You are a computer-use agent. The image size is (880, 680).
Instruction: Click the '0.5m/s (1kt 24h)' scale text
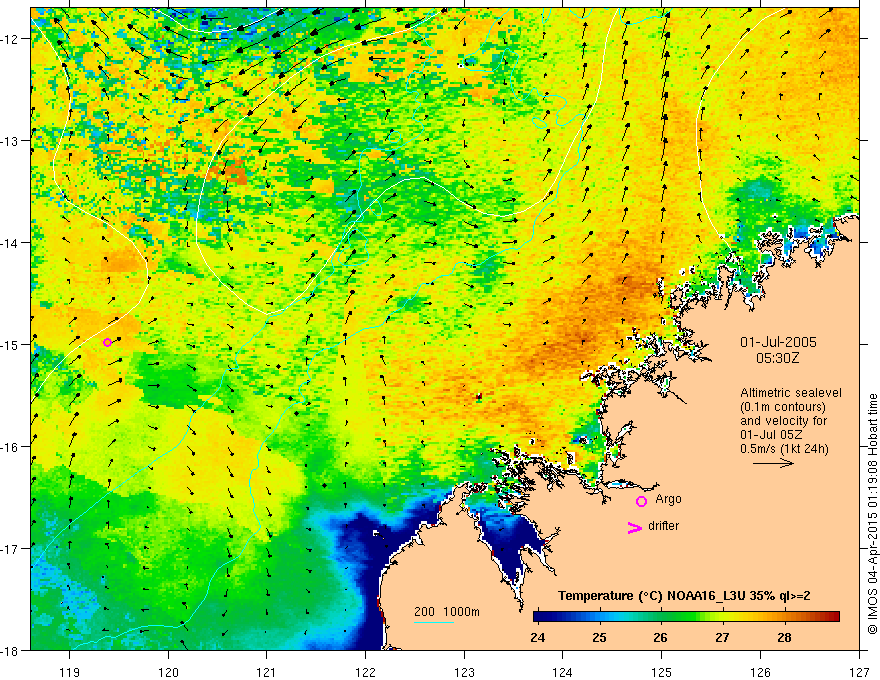785,449
